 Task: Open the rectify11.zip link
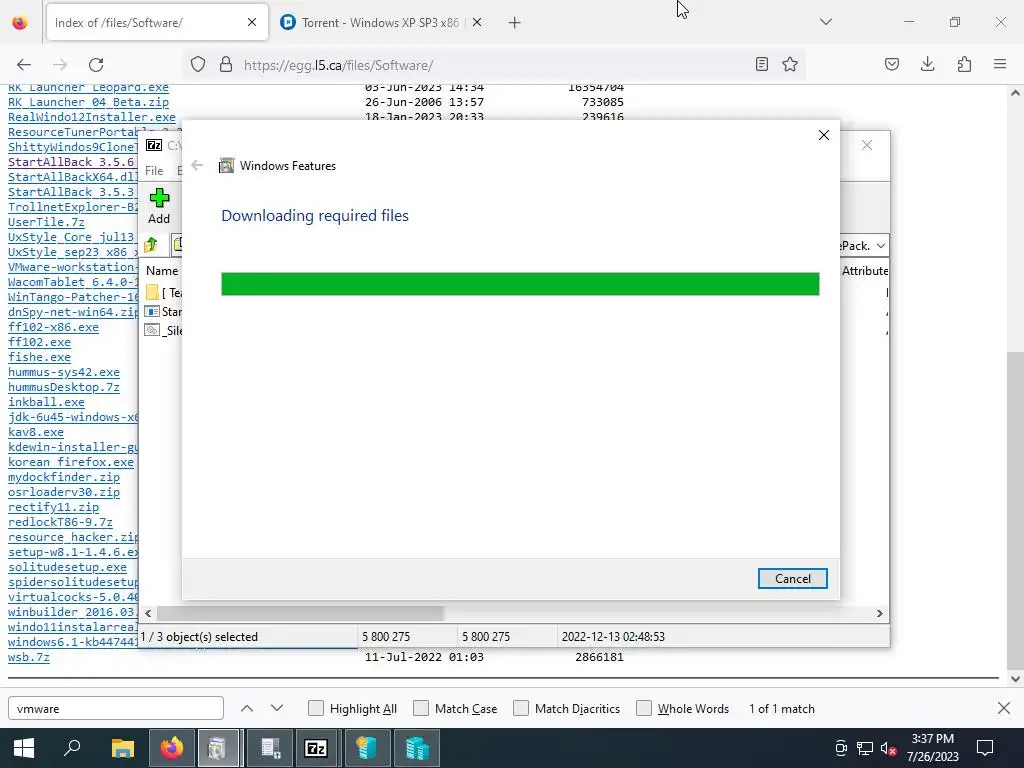click(54, 507)
